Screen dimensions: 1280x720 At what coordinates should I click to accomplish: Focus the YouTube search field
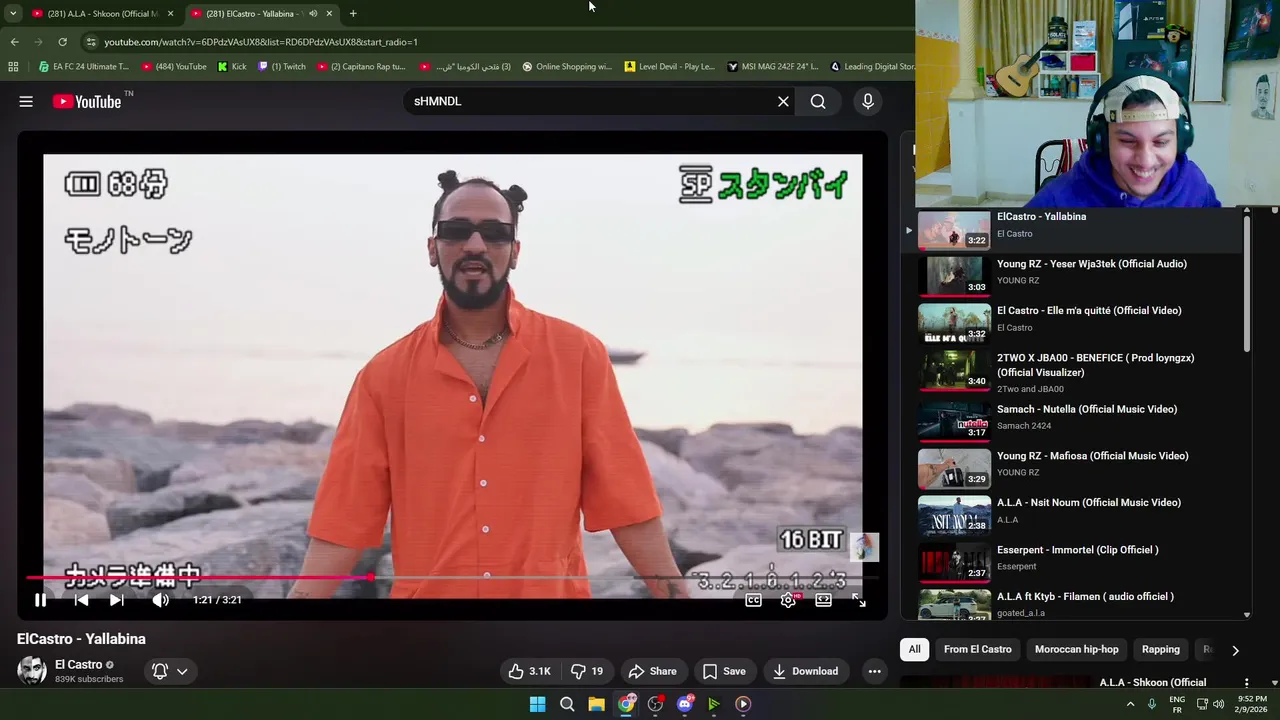[x=590, y=101]
